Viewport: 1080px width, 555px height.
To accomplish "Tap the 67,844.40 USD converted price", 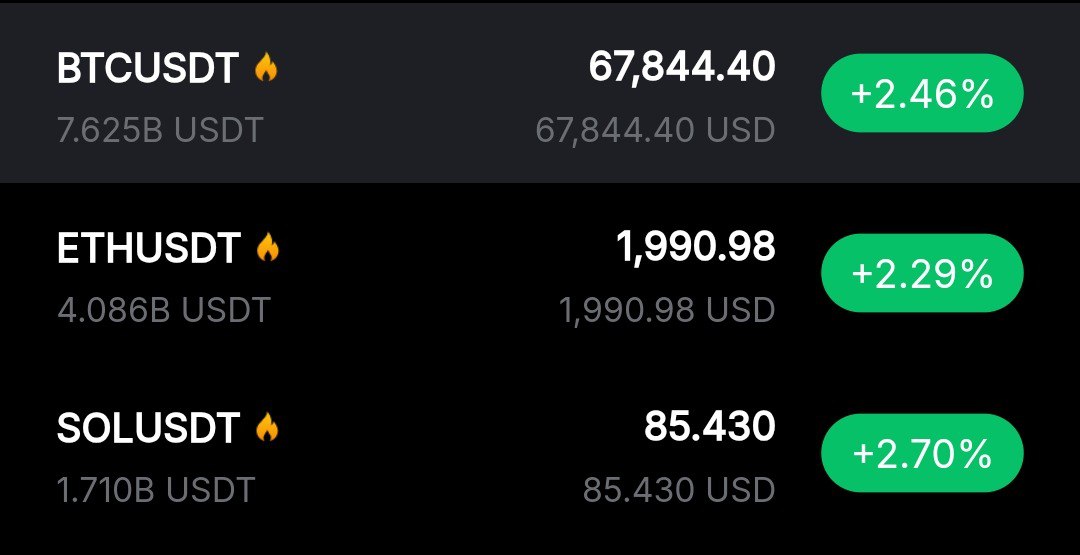I will point(655,130).
